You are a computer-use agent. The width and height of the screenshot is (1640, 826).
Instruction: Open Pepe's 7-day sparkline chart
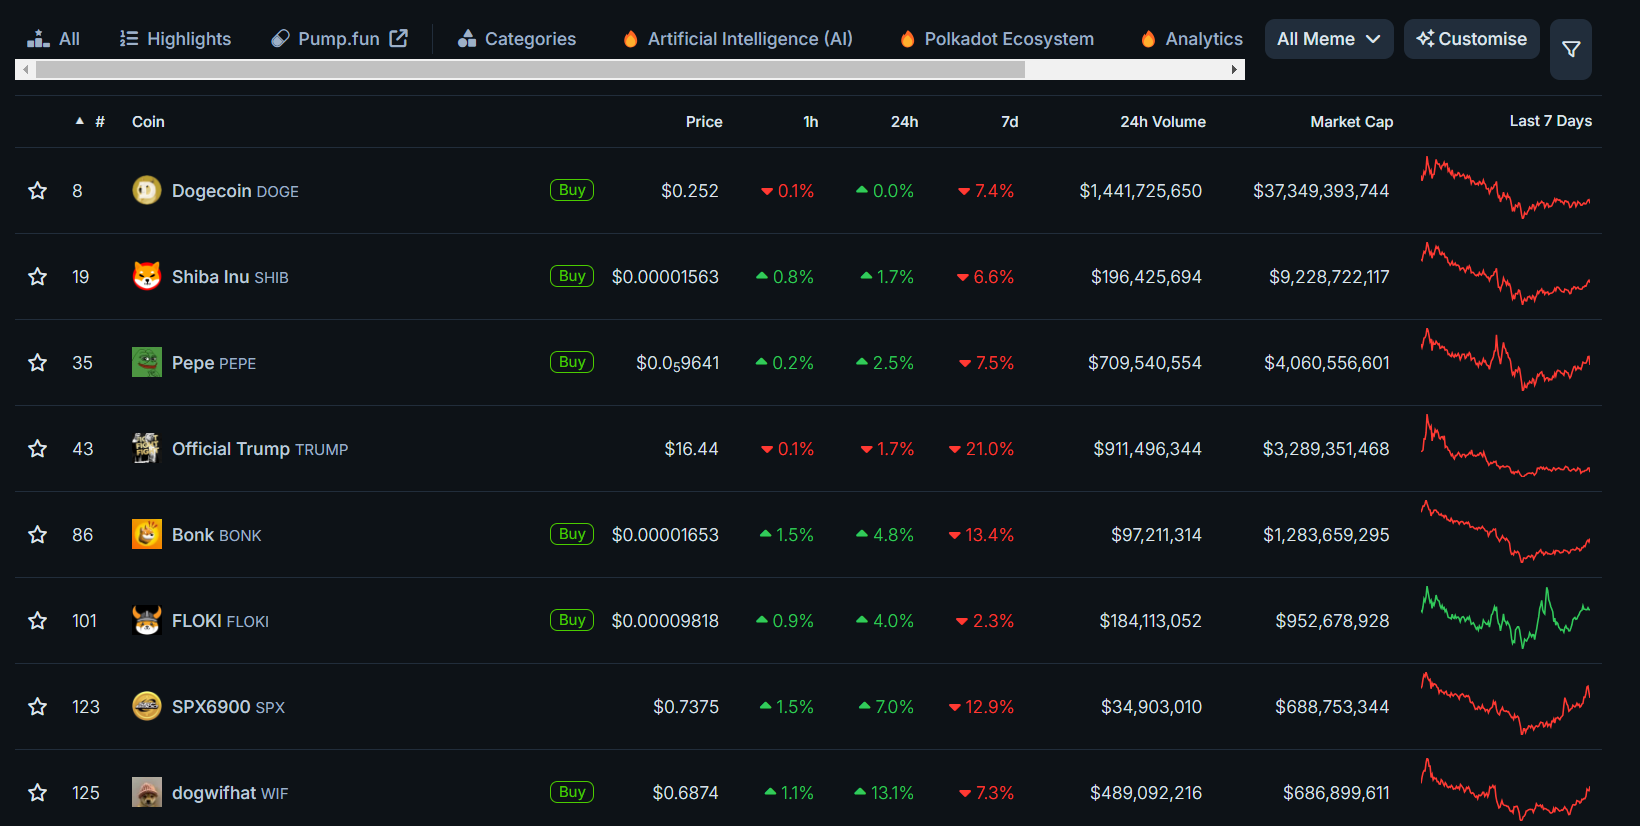pos(1505,360)
